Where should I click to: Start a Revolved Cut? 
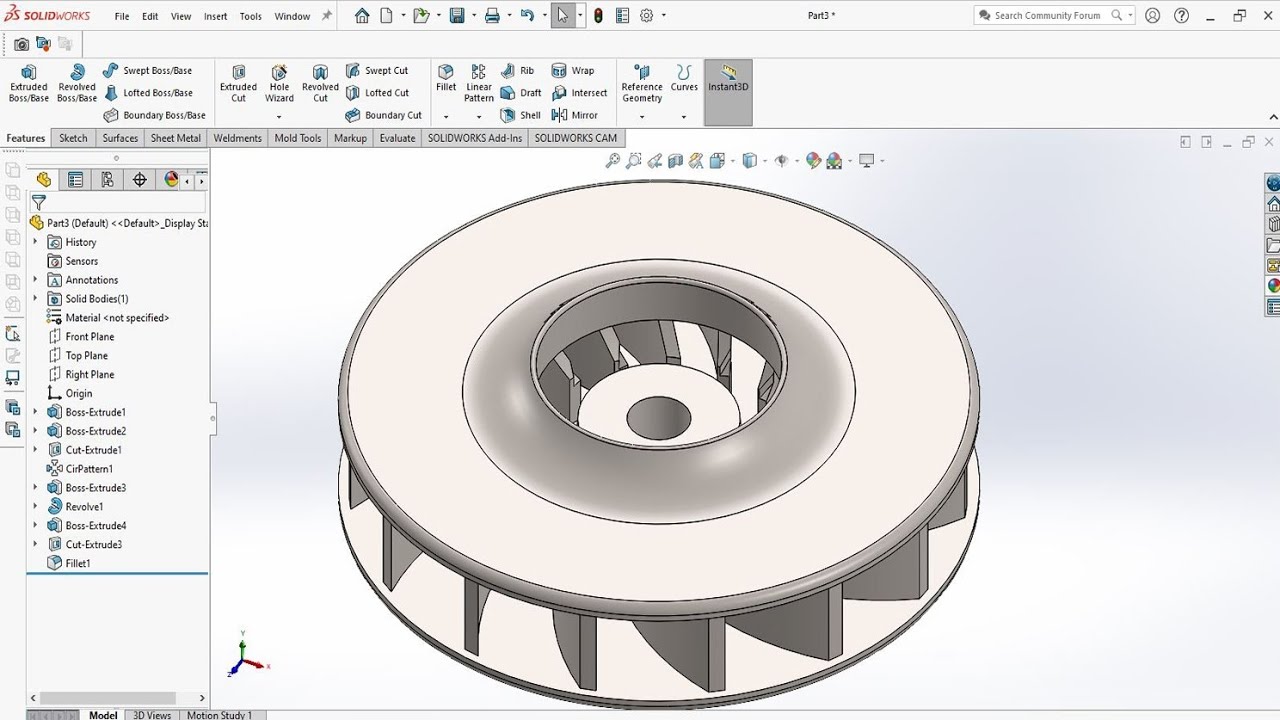(x=320, y=83)
